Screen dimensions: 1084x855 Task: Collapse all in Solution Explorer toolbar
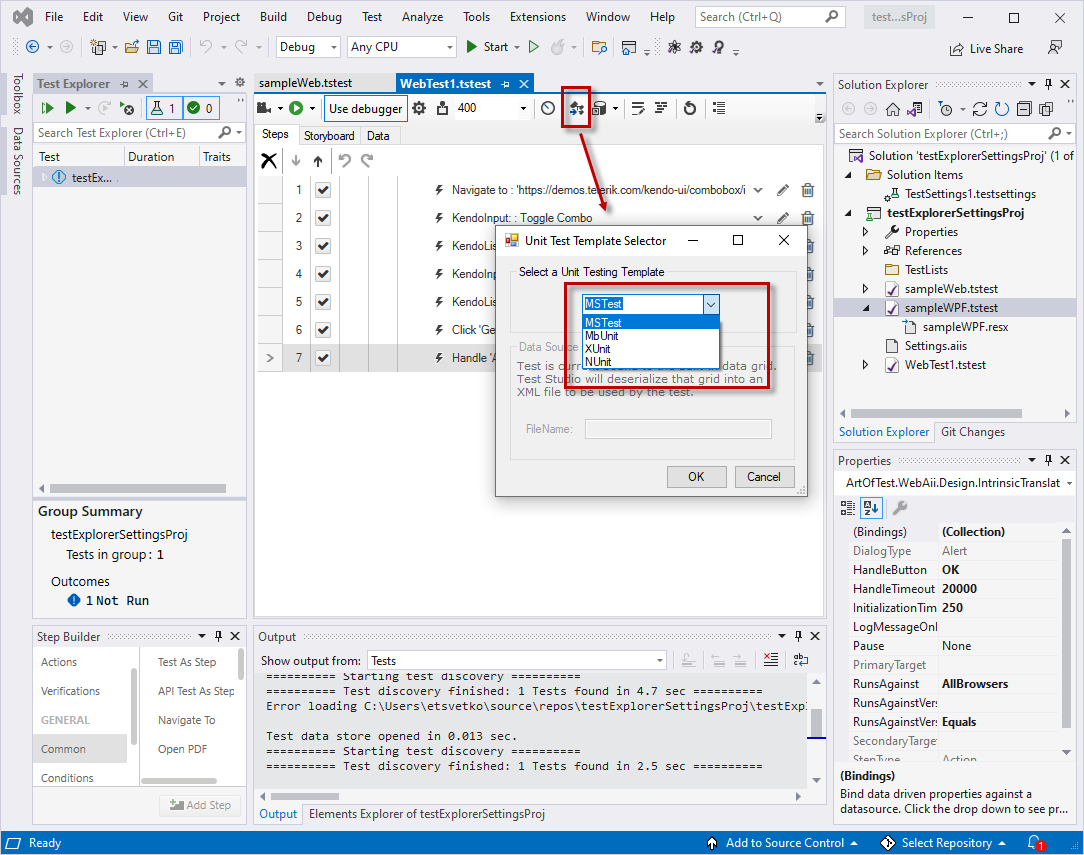point(1024,109)
